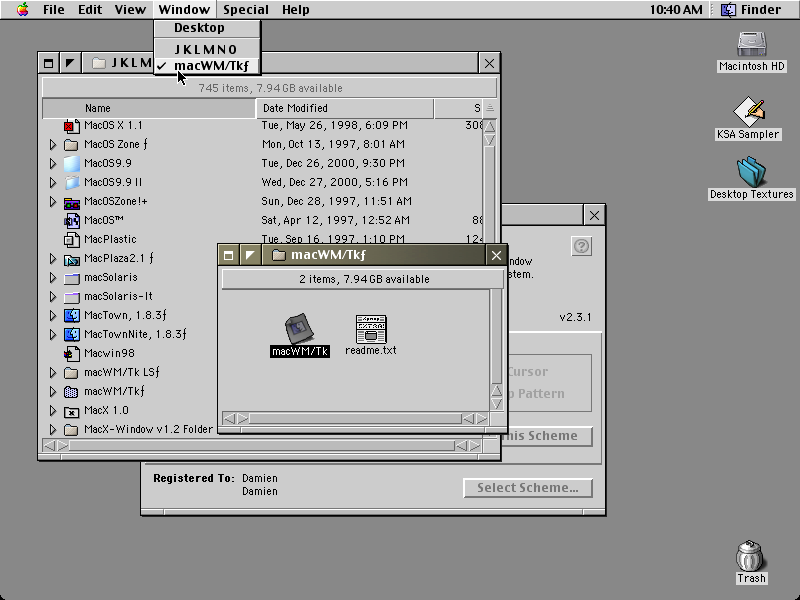This screenshot has width=800, height=600.
Task: Choose J K L M N O in Window menu
Action: click(x=207, y=49)
